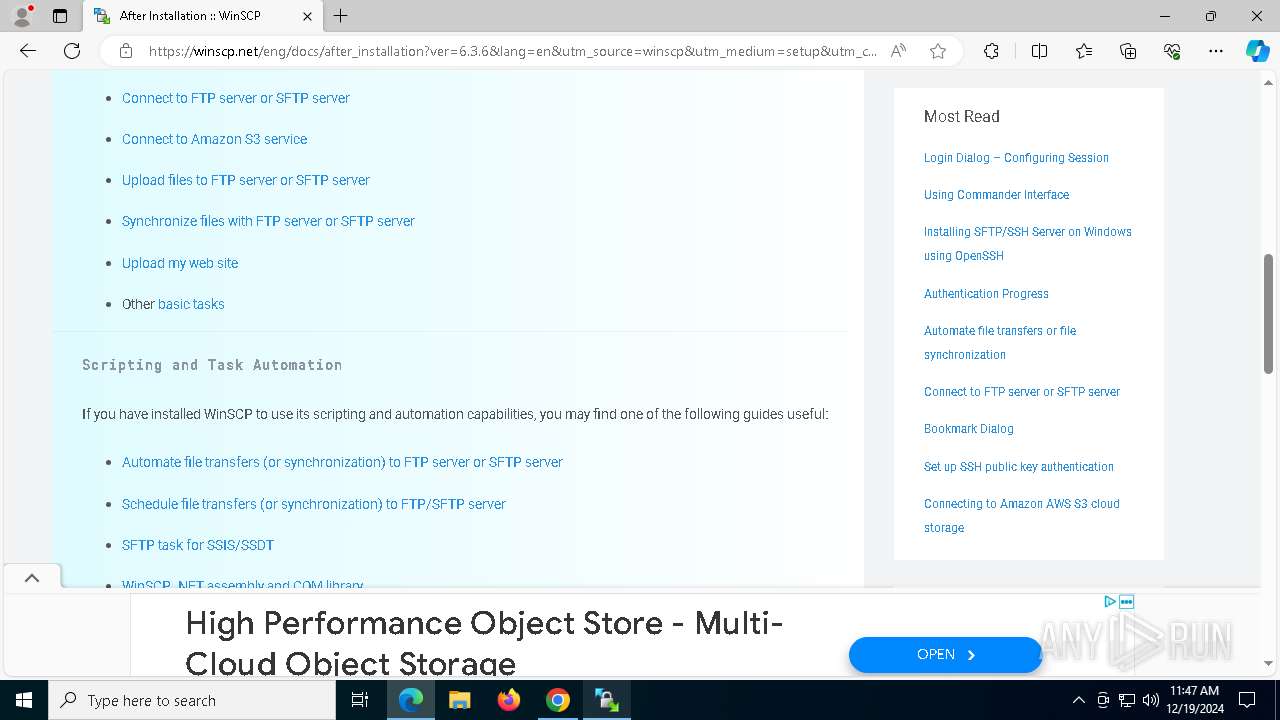
Task: Open the browser profile icon
Action: tap(22, 16)
